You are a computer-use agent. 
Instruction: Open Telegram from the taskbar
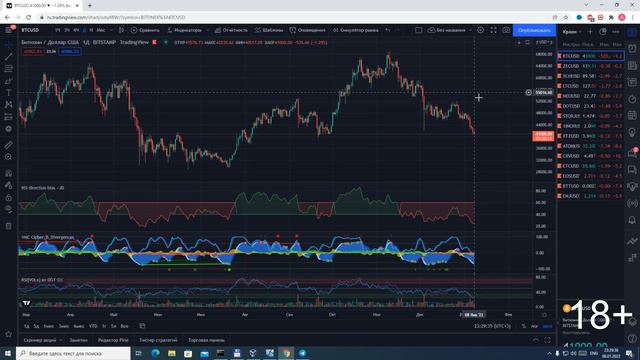click(302, 353)
